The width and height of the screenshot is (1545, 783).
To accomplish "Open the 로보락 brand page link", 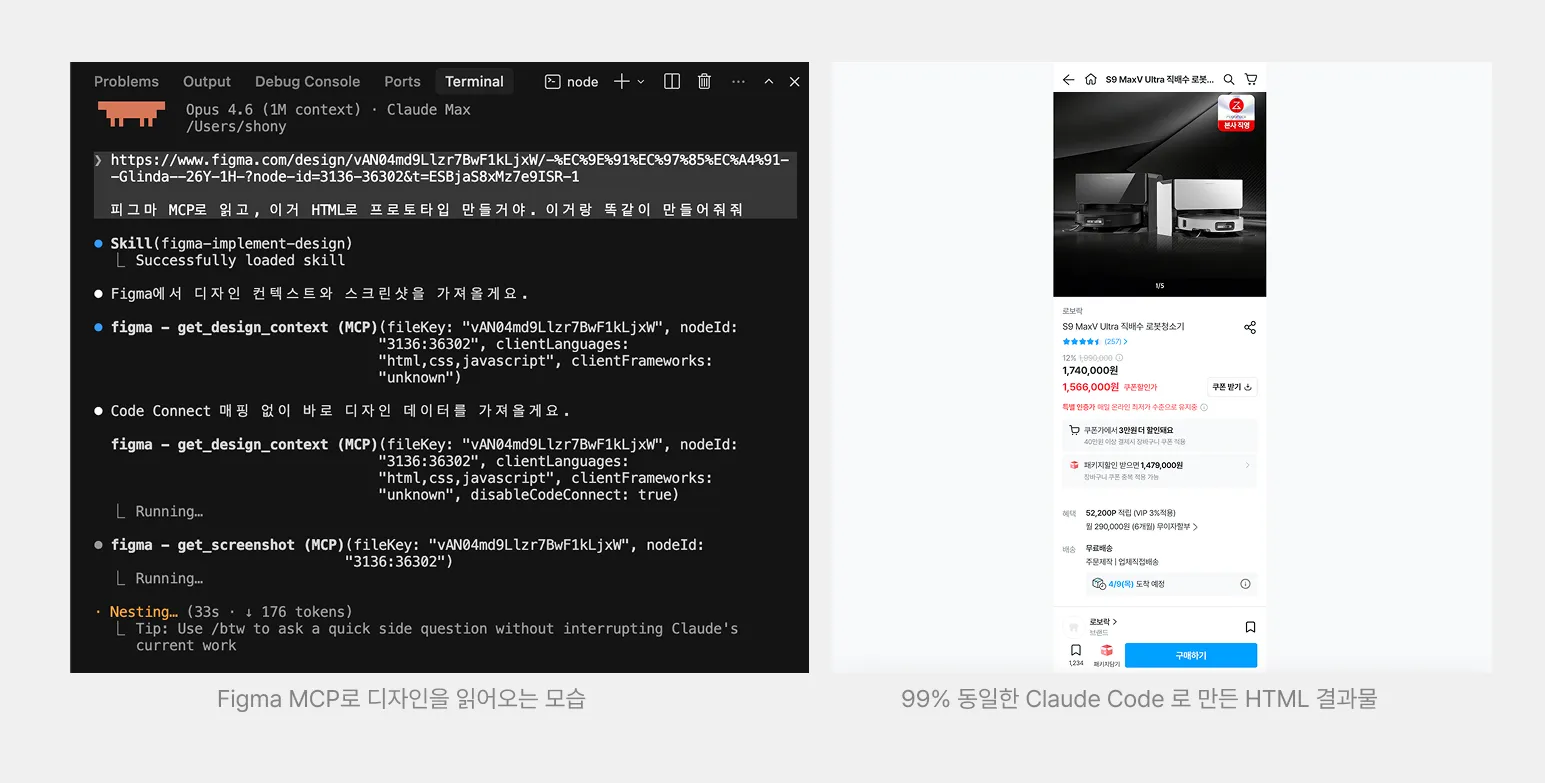I will [1103, 622].
